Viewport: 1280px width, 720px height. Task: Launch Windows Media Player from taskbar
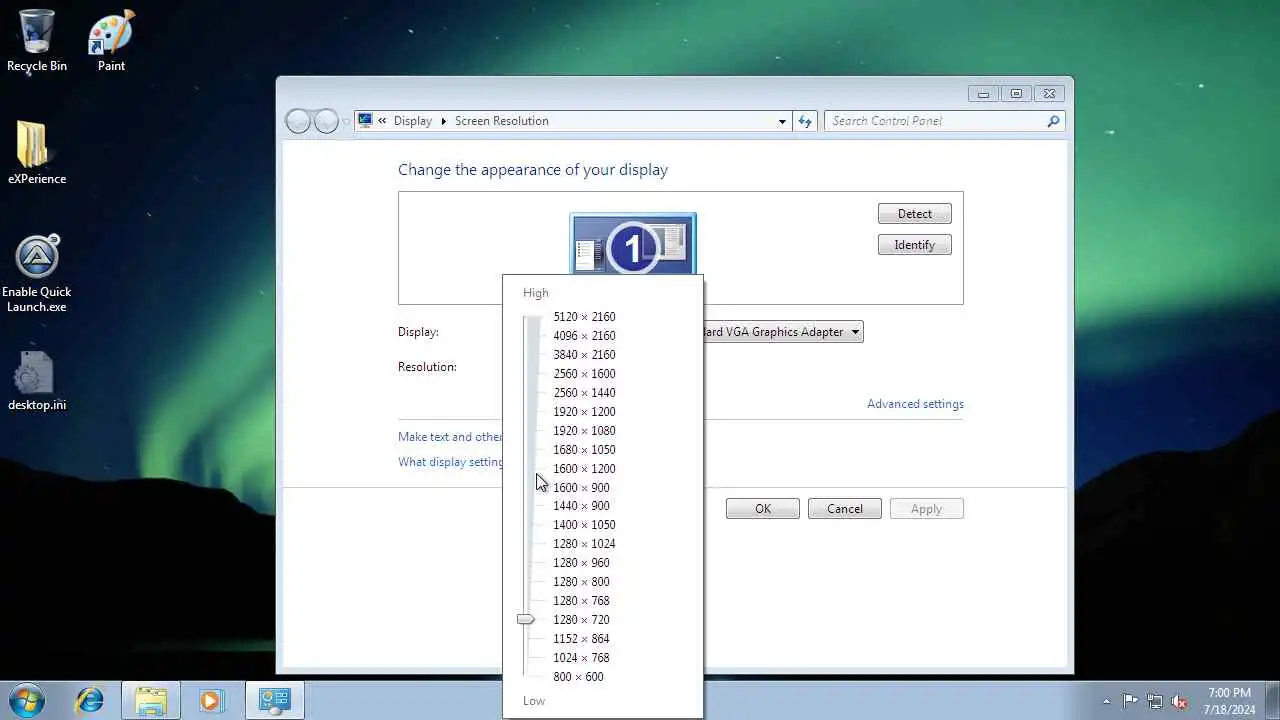[210, 700]
